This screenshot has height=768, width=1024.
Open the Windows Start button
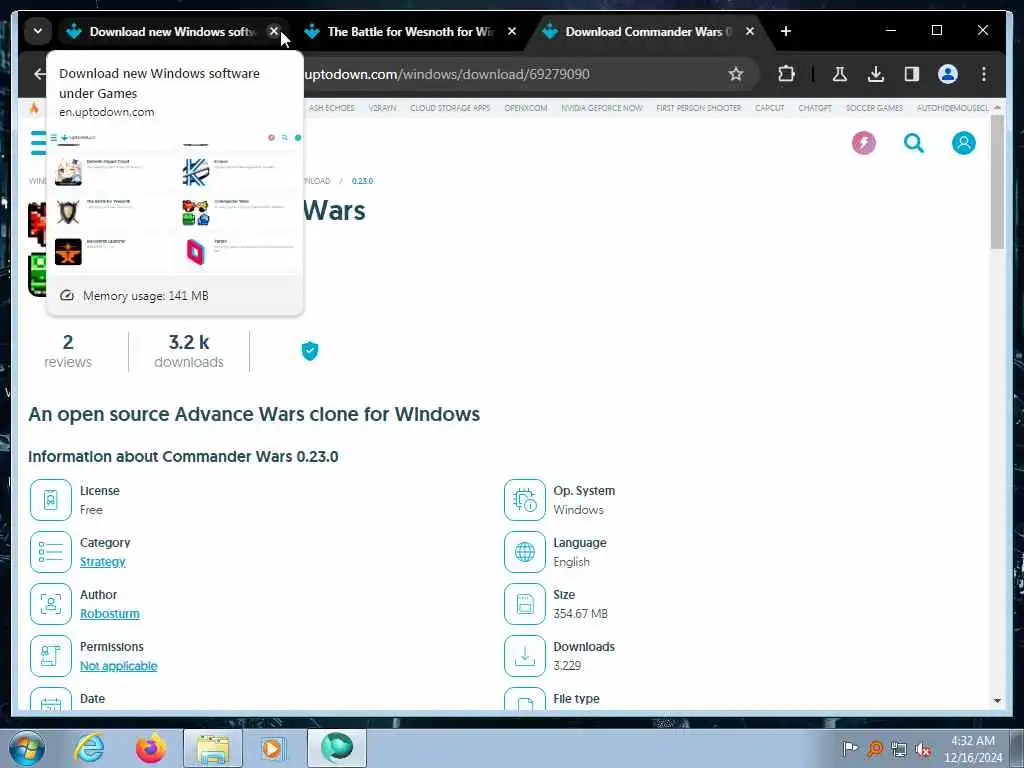[x=27, y=748]
